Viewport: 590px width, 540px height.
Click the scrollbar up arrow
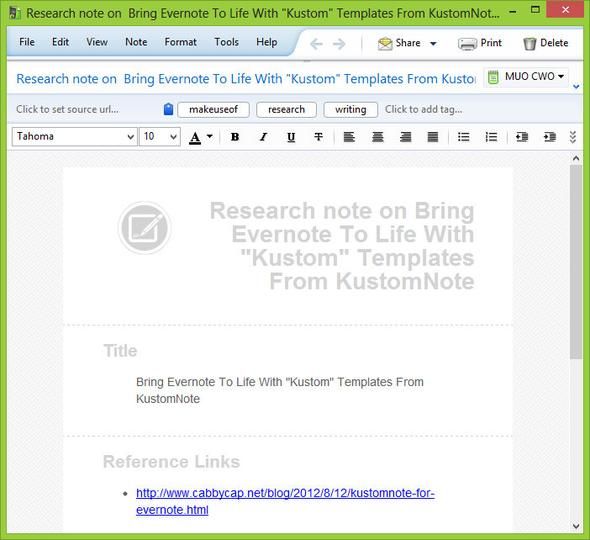pos(576,158)
